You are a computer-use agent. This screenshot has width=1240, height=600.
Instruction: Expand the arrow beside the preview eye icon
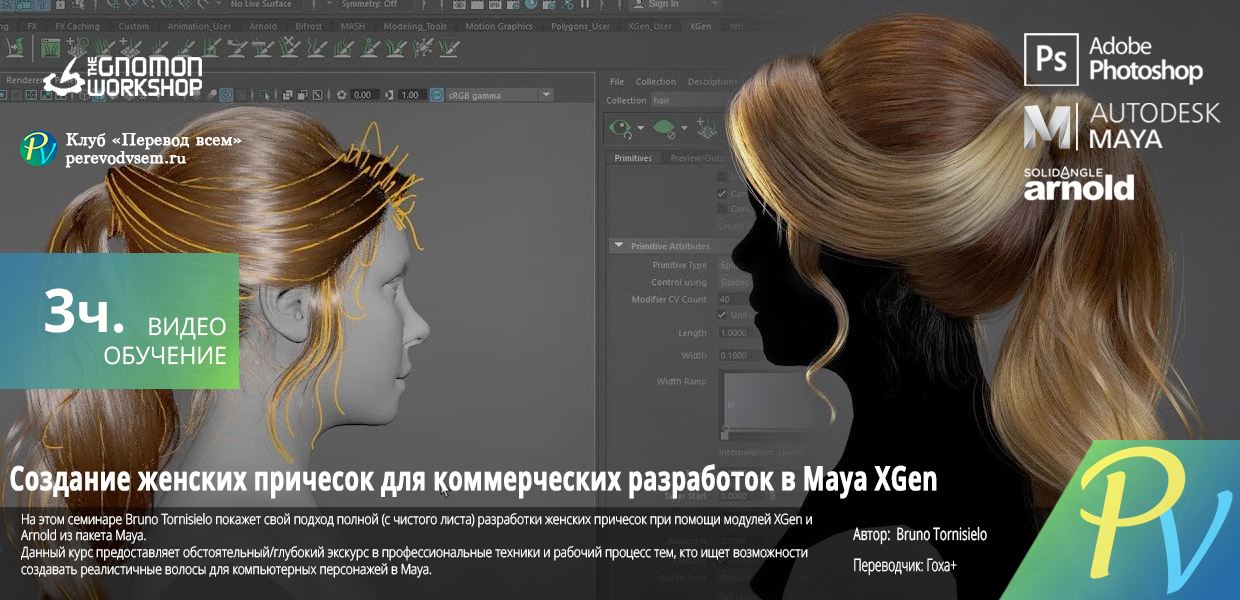[641, 128]
